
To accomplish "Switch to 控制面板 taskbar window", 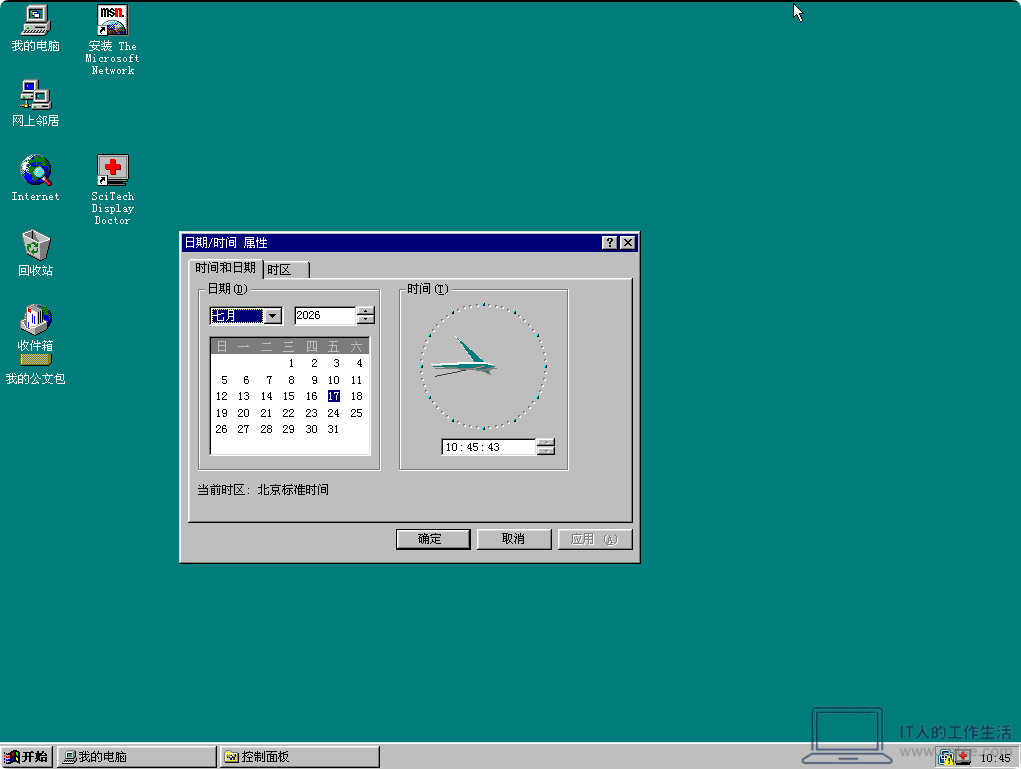I will coord(300,757).
